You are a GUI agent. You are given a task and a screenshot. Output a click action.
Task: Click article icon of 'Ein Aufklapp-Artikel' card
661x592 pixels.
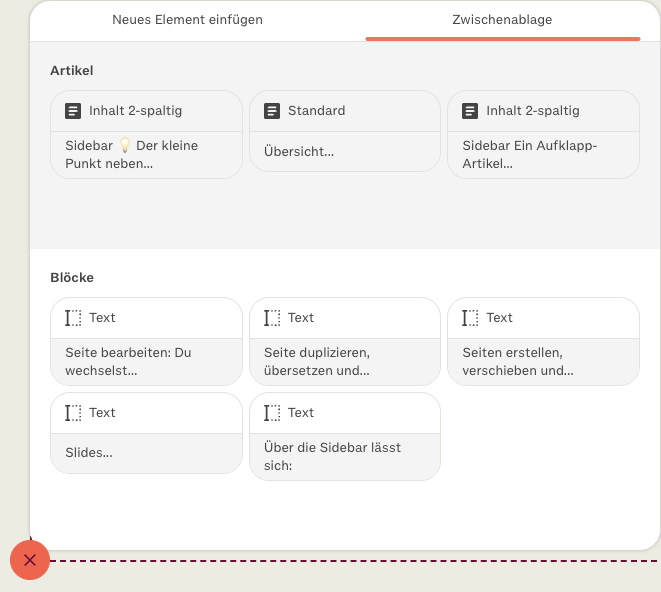(x=470, y=111)
